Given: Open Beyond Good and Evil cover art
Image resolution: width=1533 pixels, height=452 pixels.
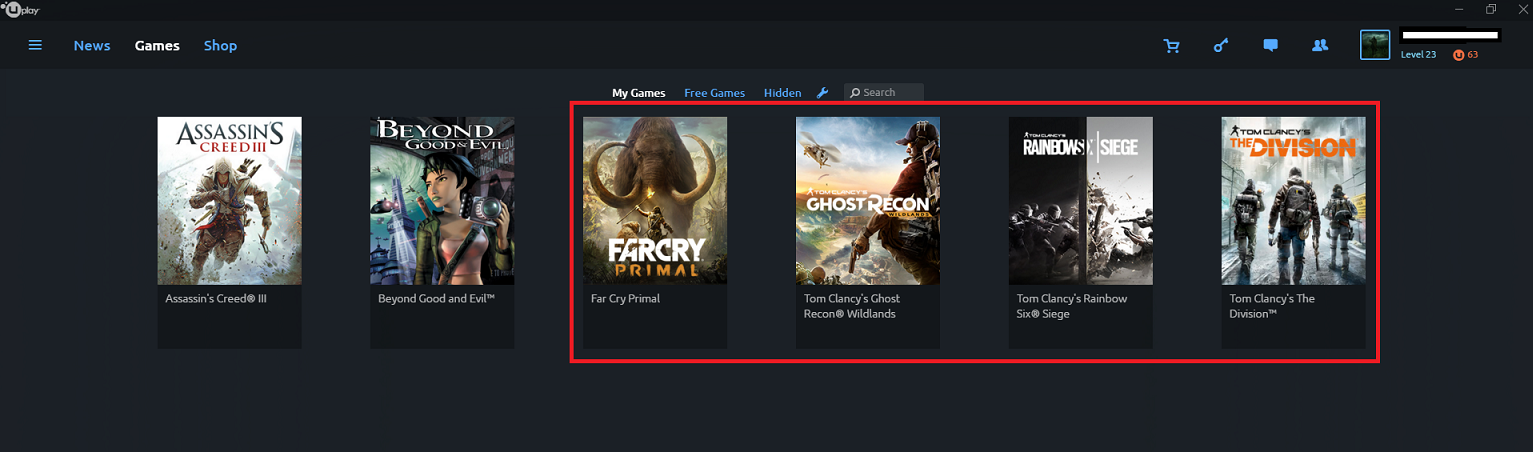Looking at the screenshot, I should 442,201.
